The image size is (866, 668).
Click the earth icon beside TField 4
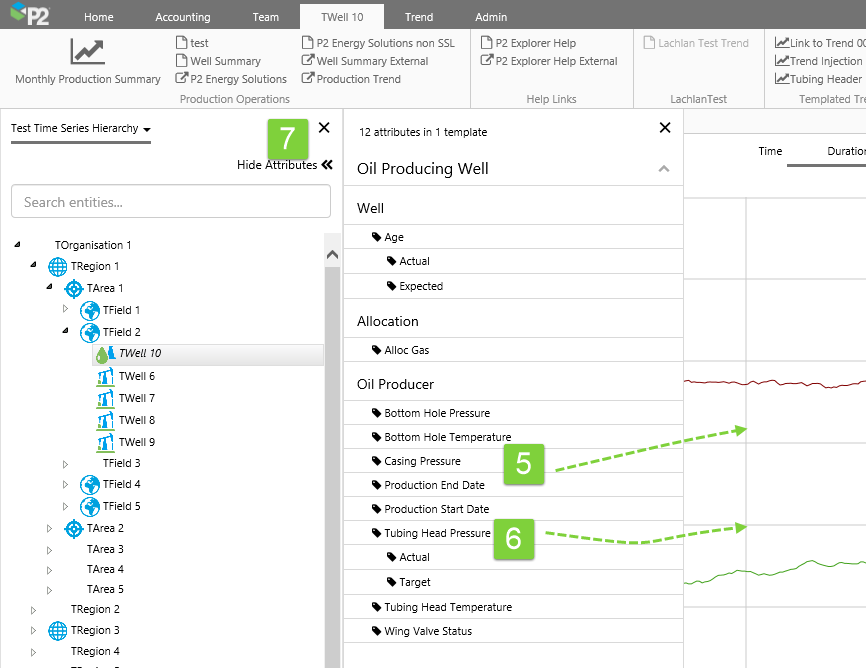90,485
